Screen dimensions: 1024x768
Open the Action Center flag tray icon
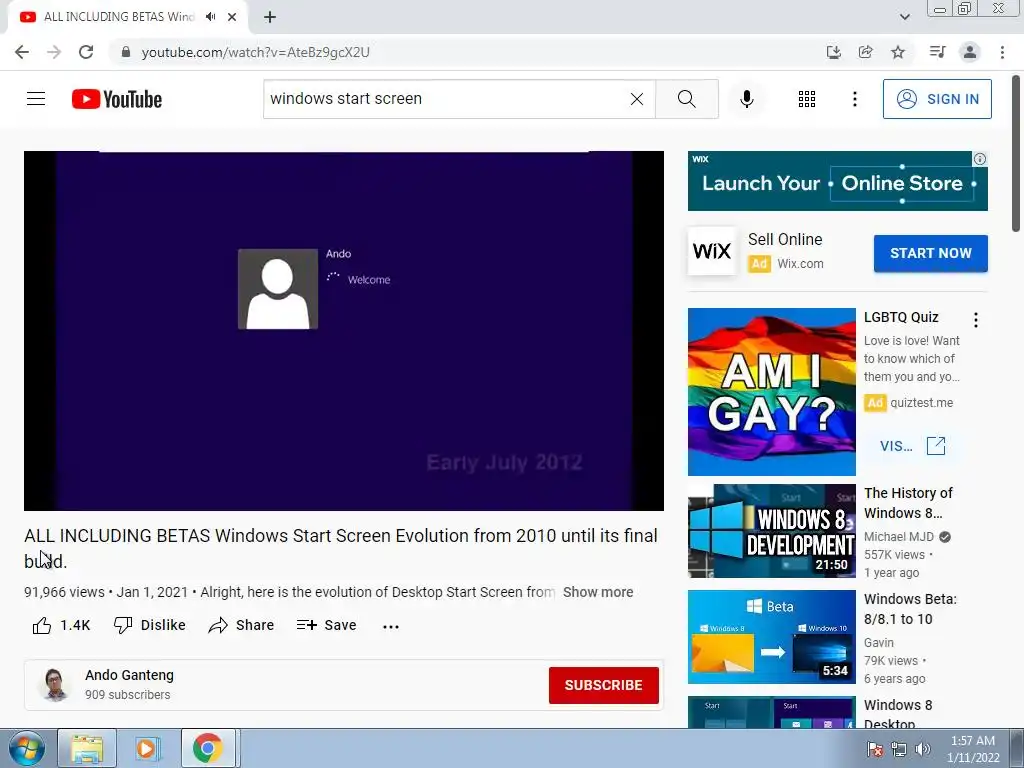click(875, 749)
